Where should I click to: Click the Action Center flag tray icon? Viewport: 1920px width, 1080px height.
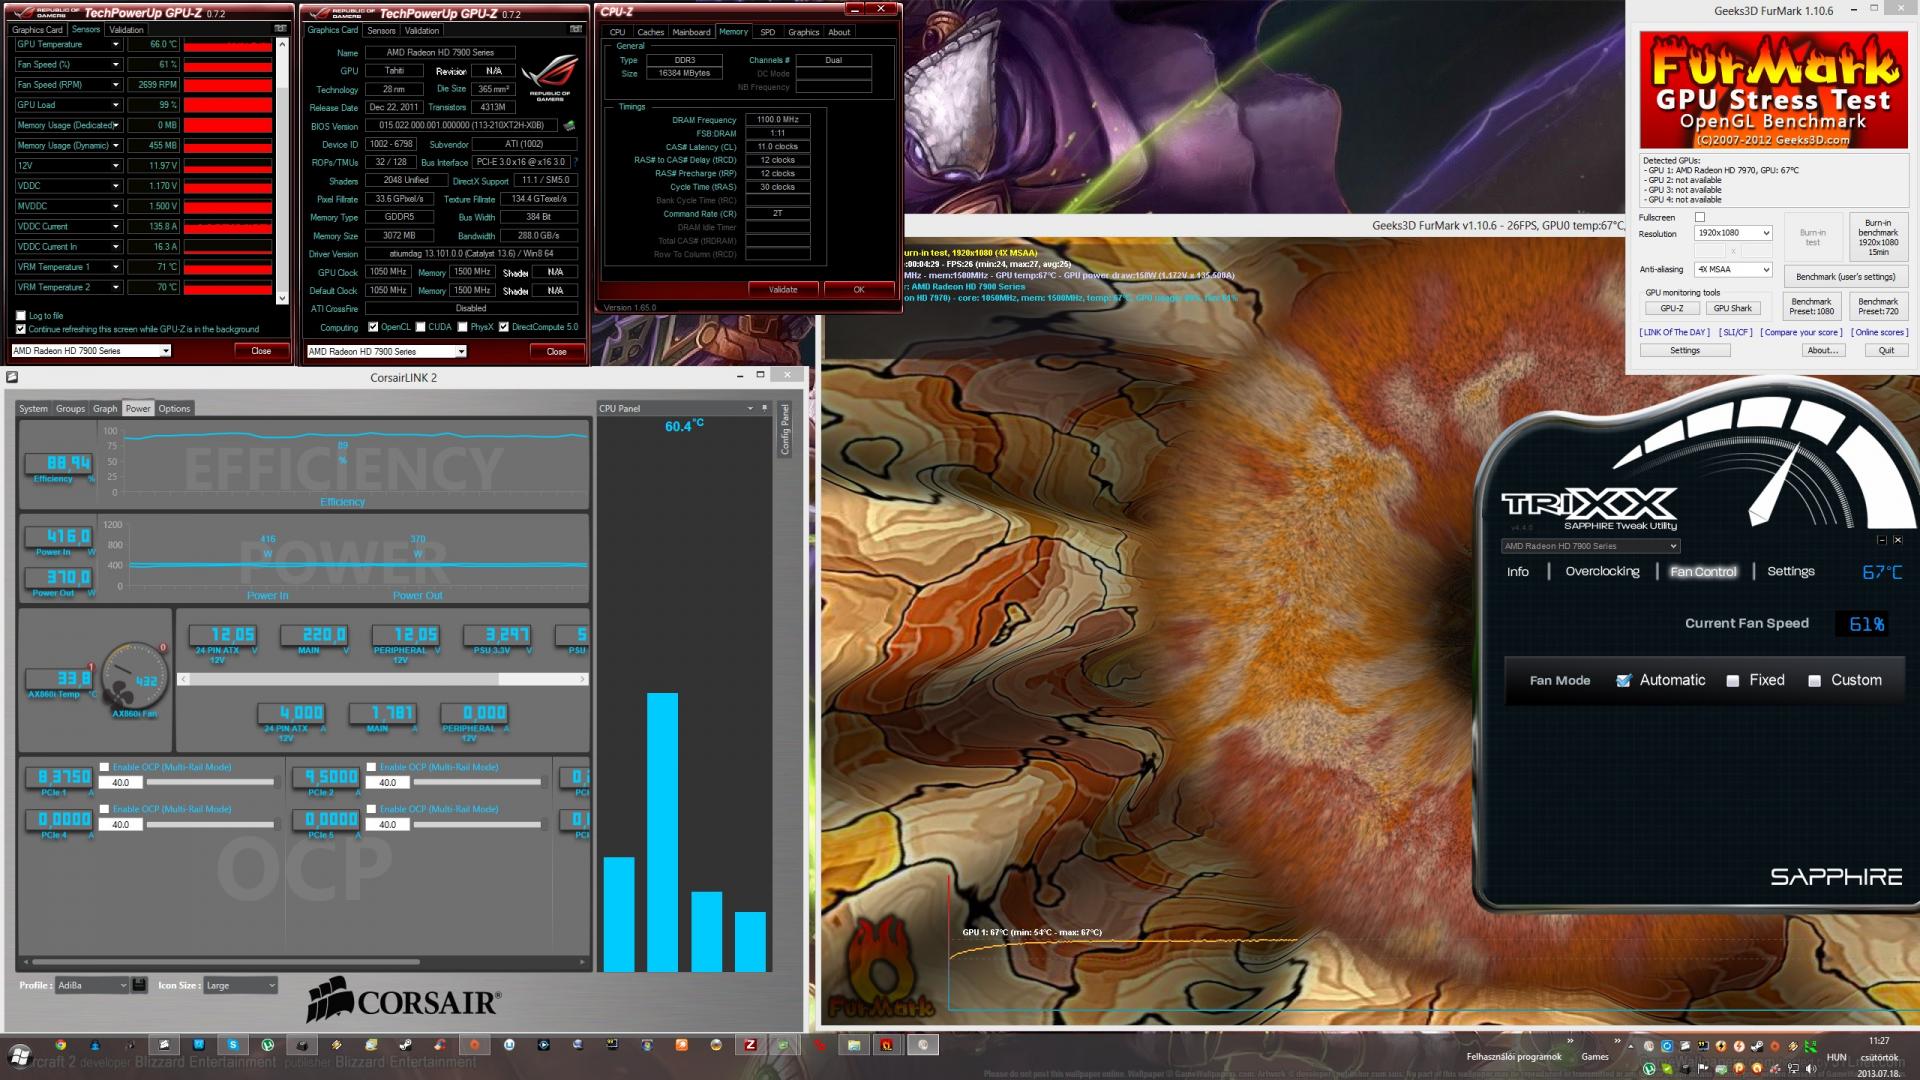pyautogui.click(x=1702, y=1069)
